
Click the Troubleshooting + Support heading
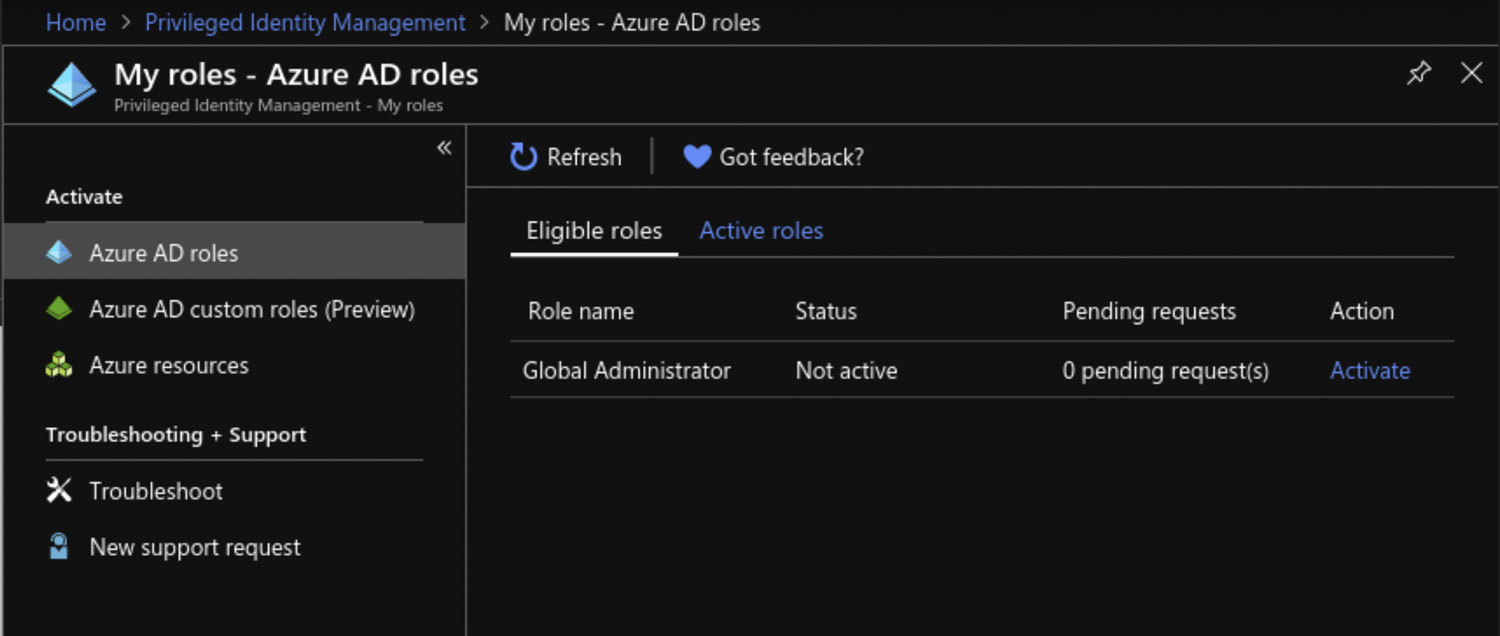click(176, 435)
